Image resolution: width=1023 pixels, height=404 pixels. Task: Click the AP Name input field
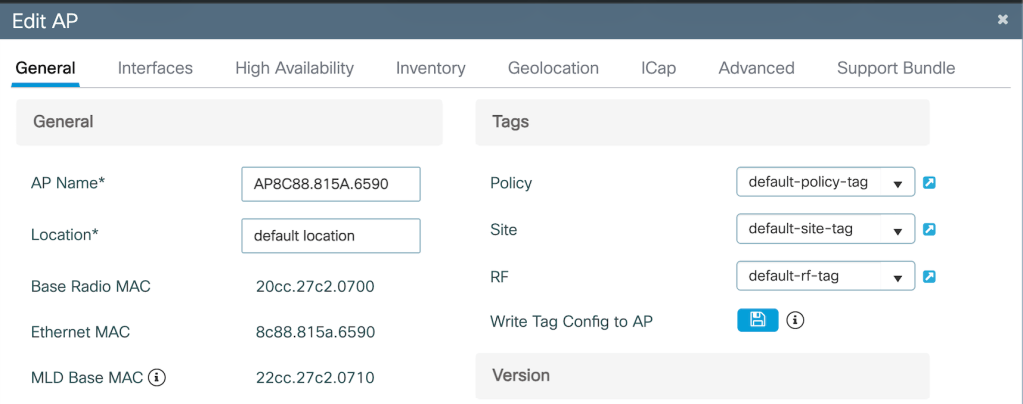click(x=330, y=184)
